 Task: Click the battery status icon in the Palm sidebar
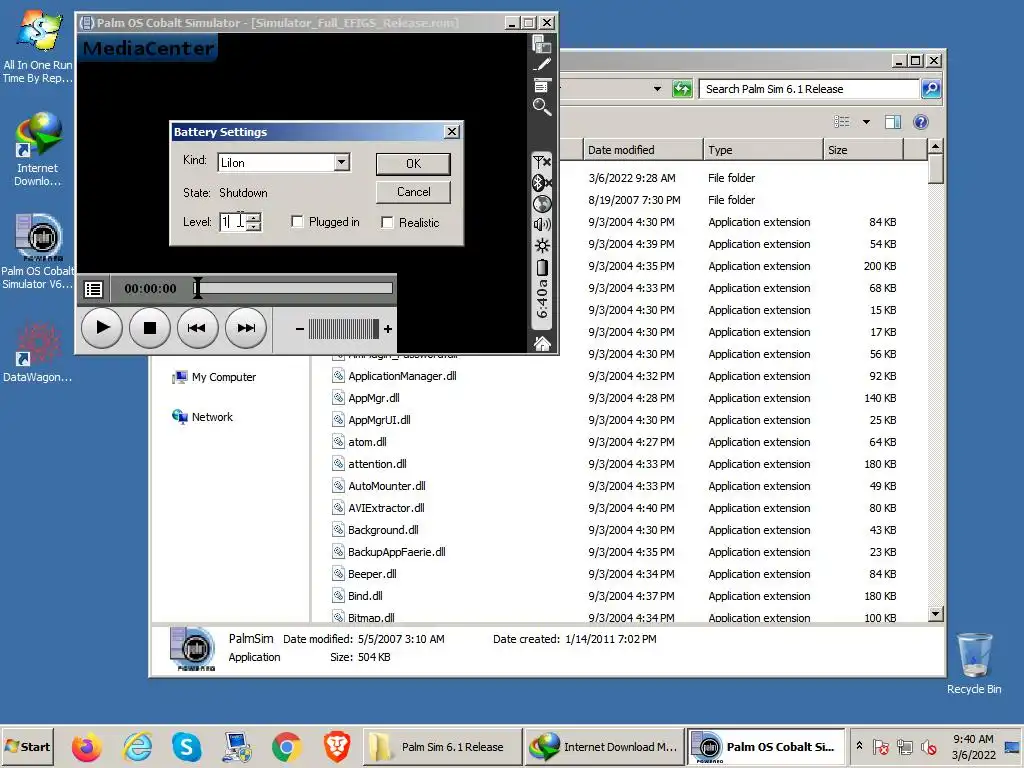[541, 267]
